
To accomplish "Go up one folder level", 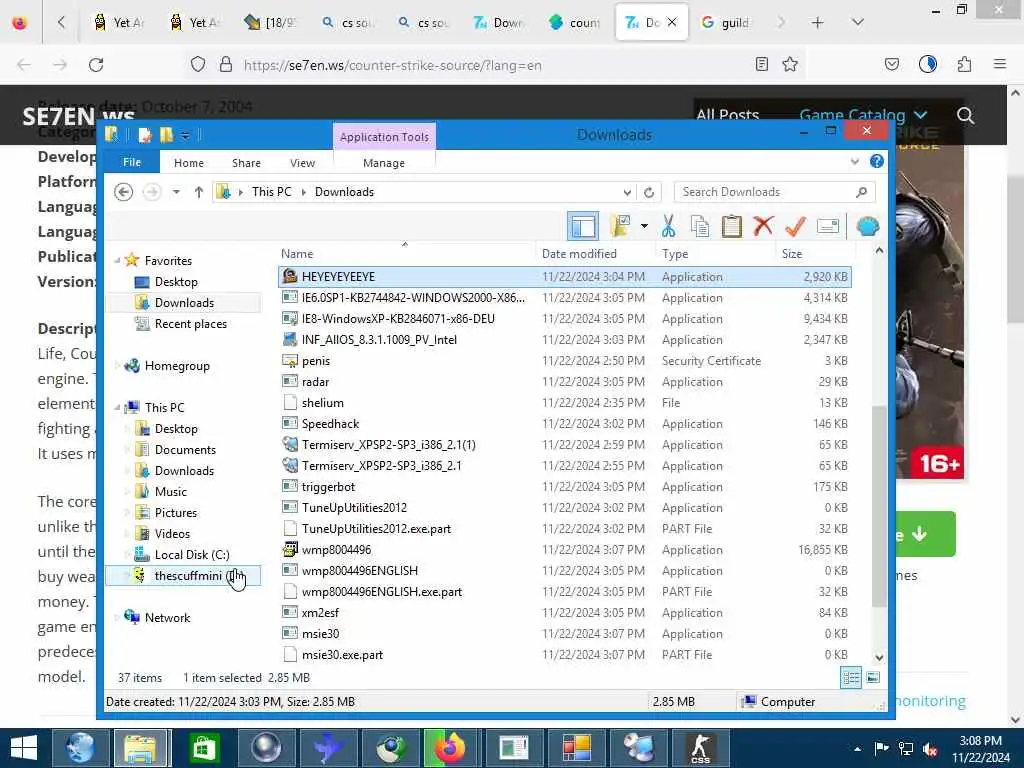I will [x=199, y=192].
